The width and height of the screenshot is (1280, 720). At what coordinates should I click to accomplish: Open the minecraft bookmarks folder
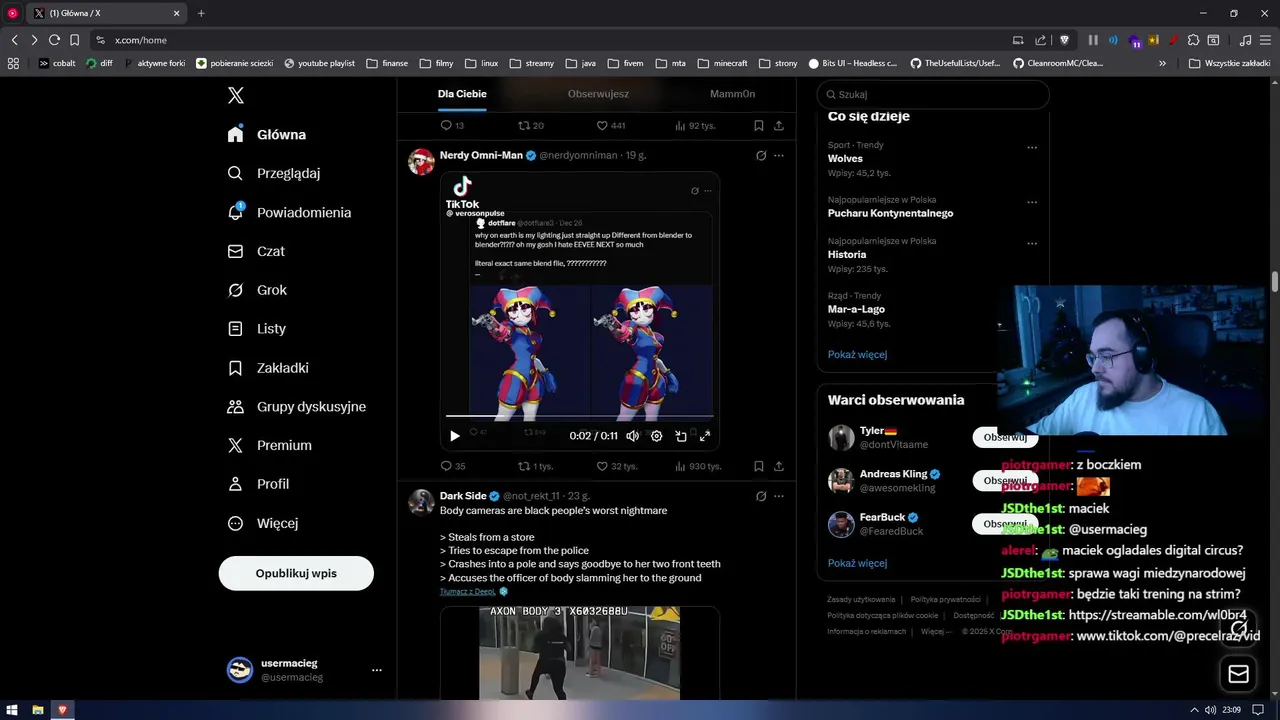click(722, 63)
